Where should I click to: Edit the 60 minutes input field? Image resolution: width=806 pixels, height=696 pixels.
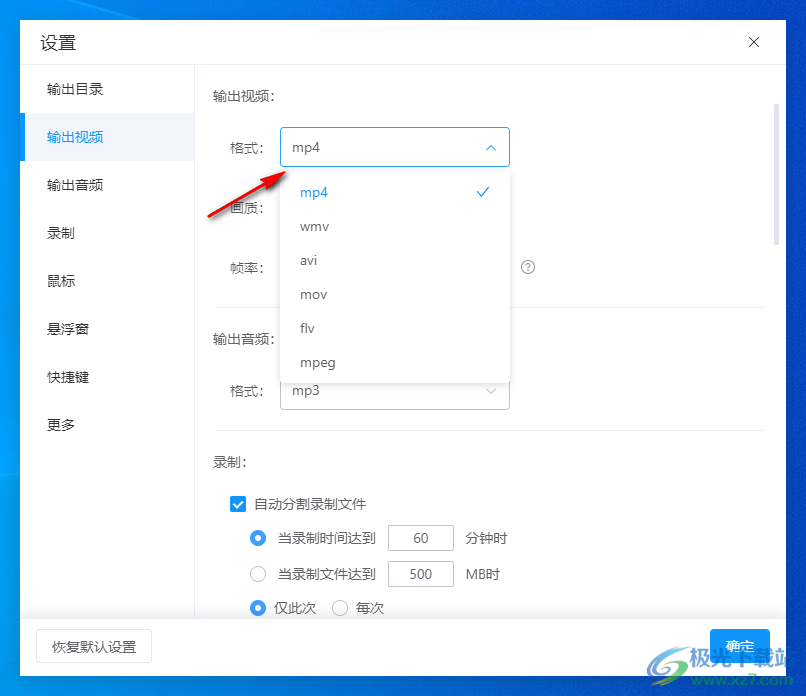click(x=421, y=538)
